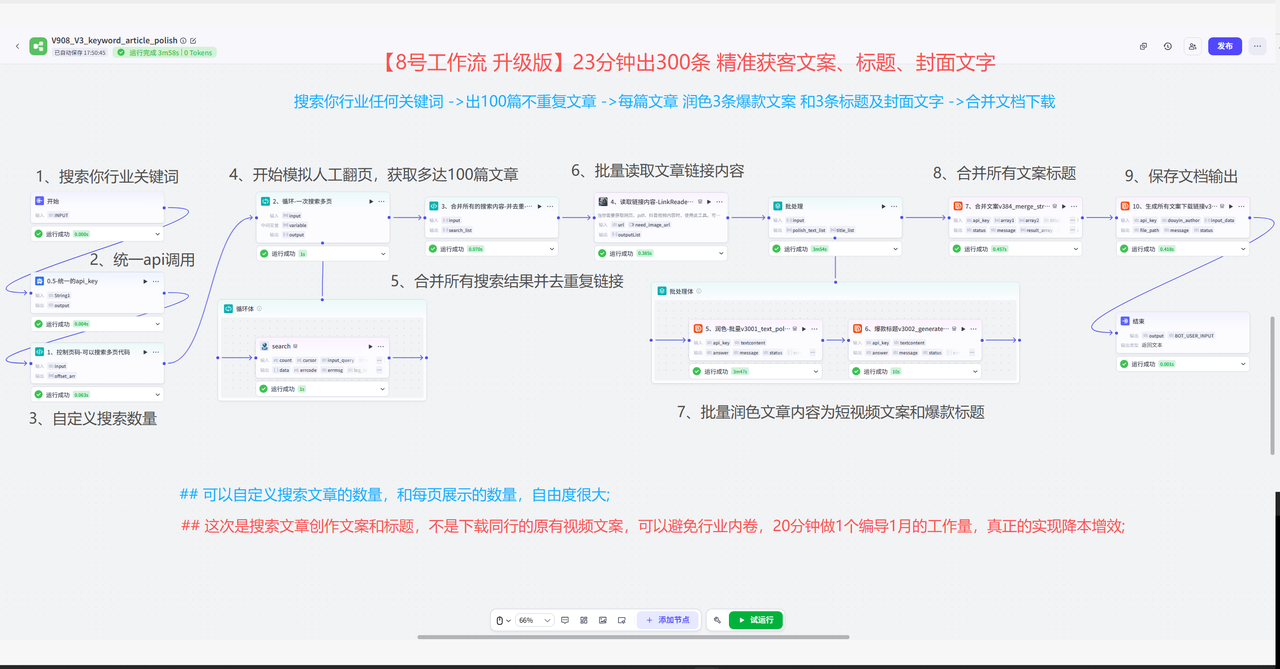Expand 结束 node run result
Image resolution: width=1280 pixels, height=669 pixels.
[1243, 364]
